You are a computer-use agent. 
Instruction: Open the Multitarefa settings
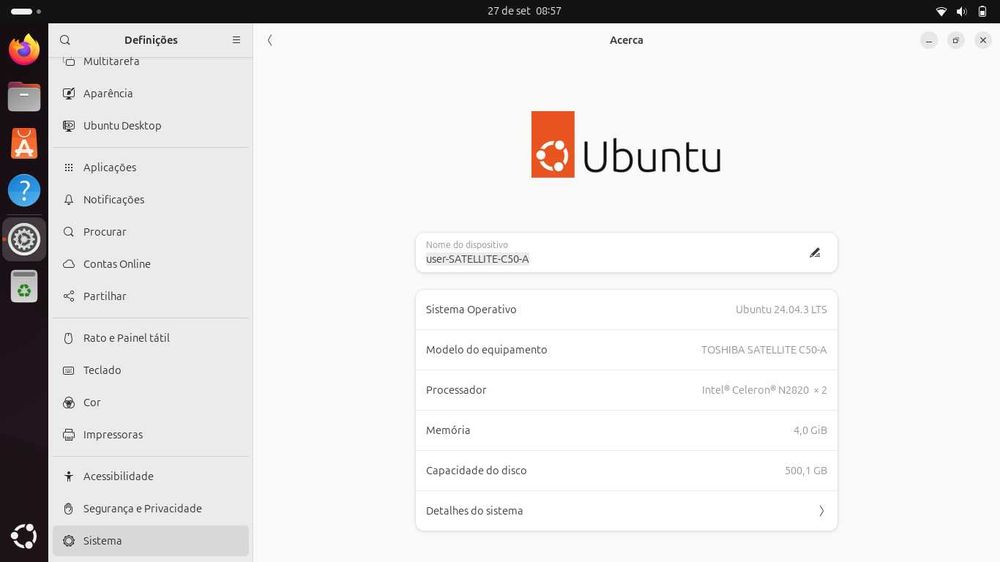151,61
